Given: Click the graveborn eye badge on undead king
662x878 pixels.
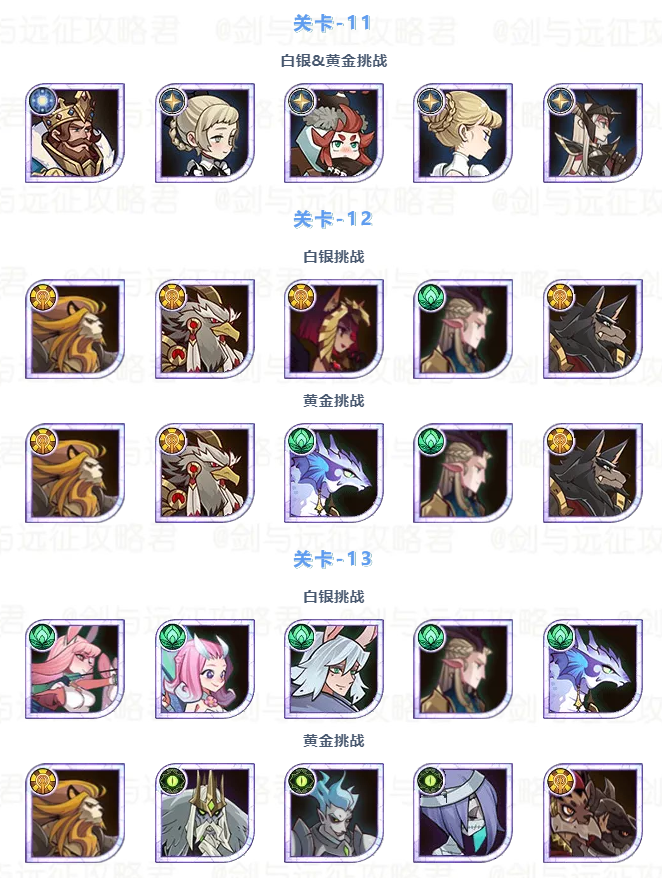Looking at the screenshot, I should (x=173, y=781).
